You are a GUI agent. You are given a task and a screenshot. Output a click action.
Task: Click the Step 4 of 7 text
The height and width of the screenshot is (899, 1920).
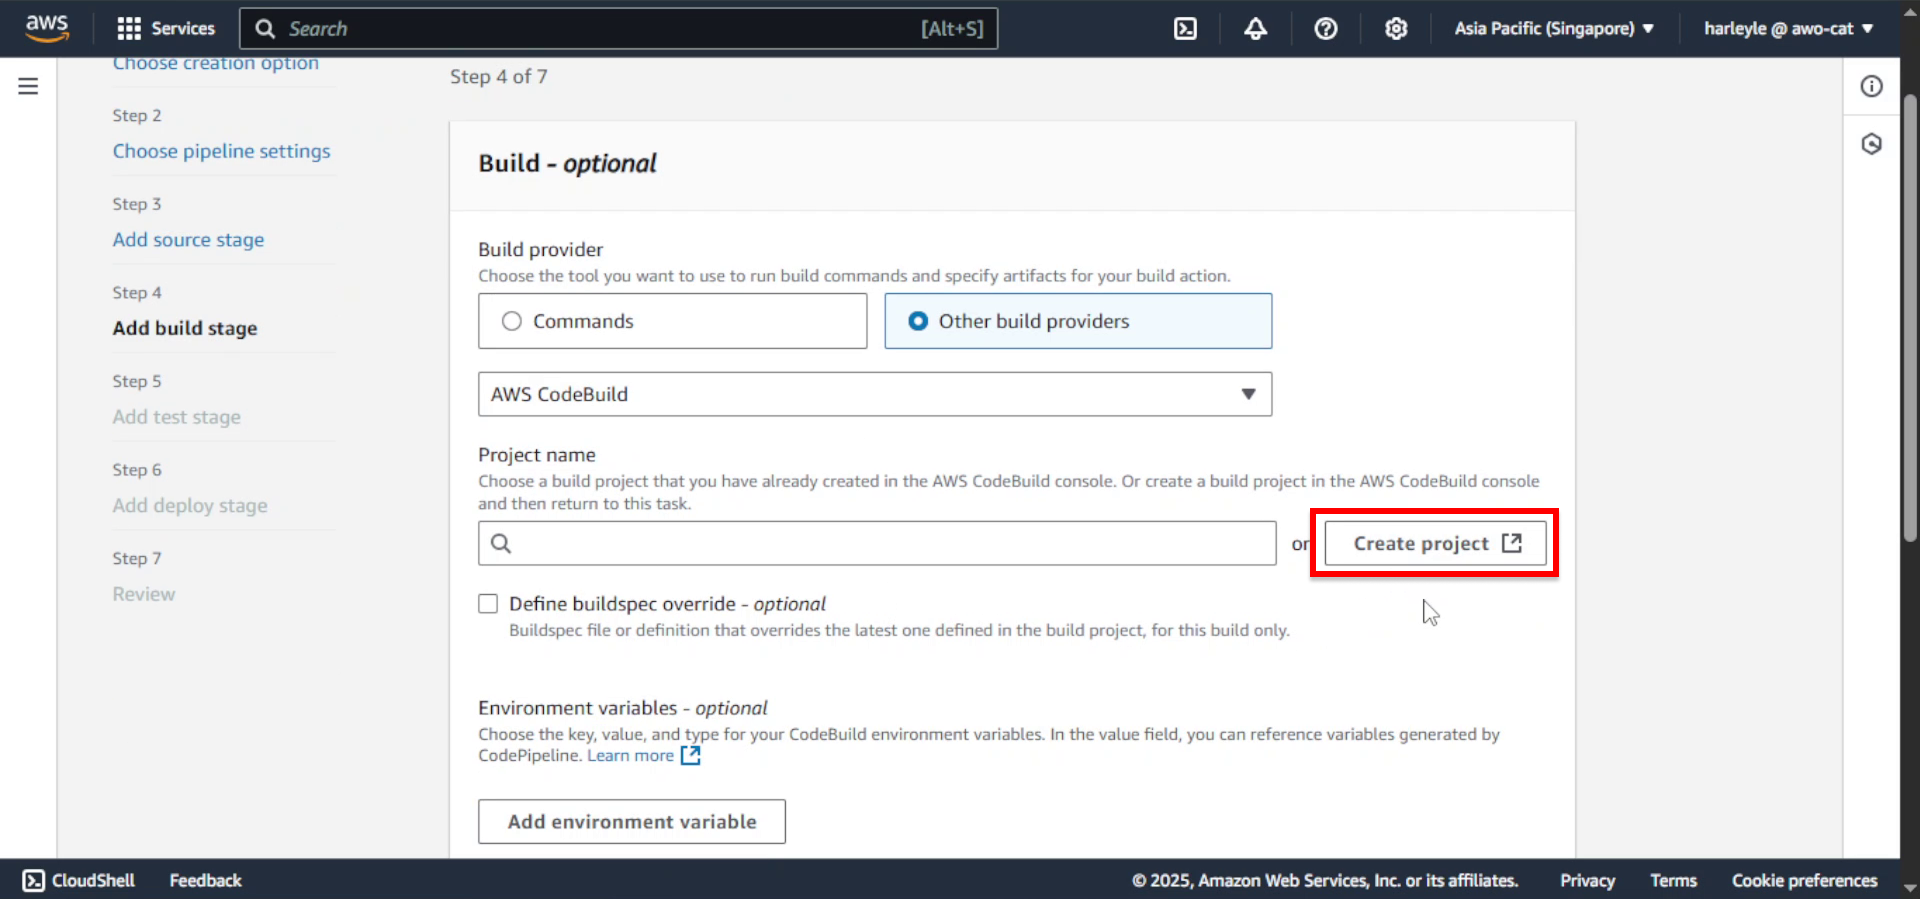498,77
